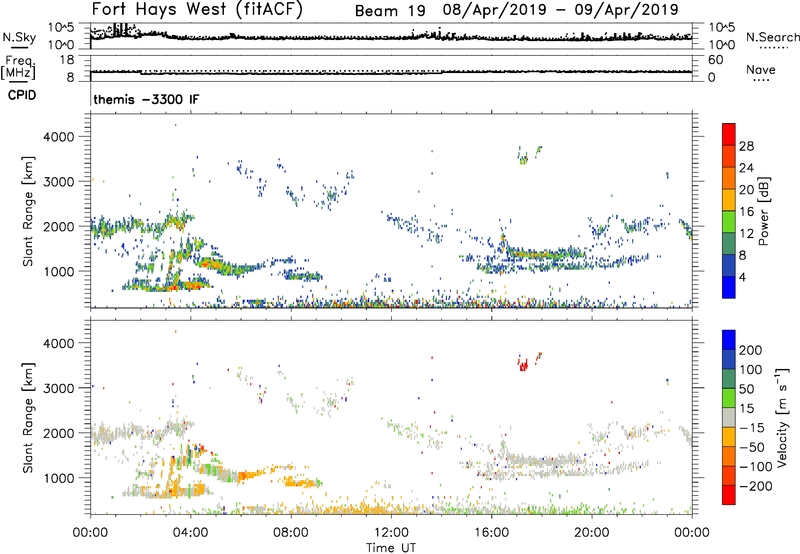
Task: Click the 'N.Sky' label
Action: (x=19, y=37)
